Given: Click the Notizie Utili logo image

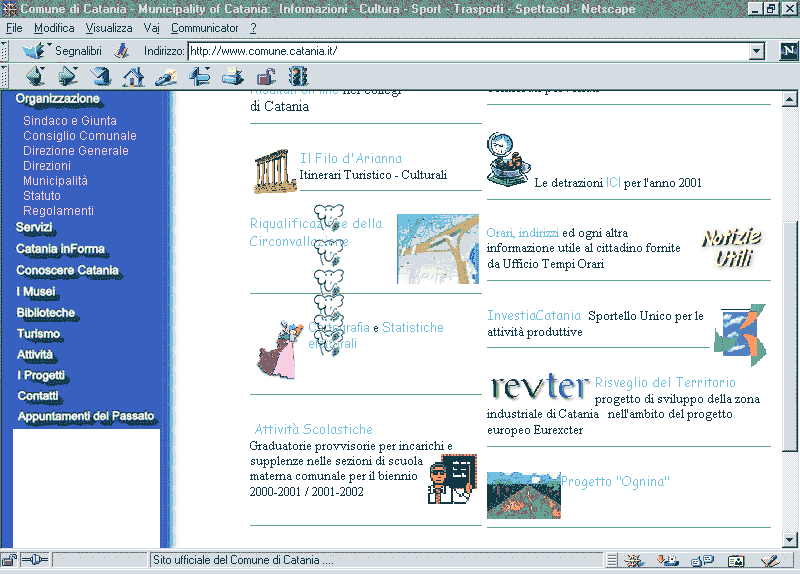Looking at the screenshot, I should [732, 247].
